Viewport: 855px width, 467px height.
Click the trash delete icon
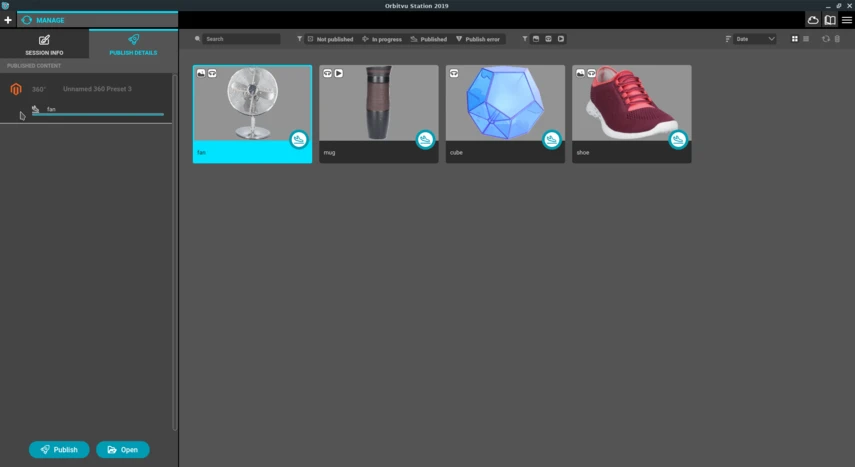[838, 39]
